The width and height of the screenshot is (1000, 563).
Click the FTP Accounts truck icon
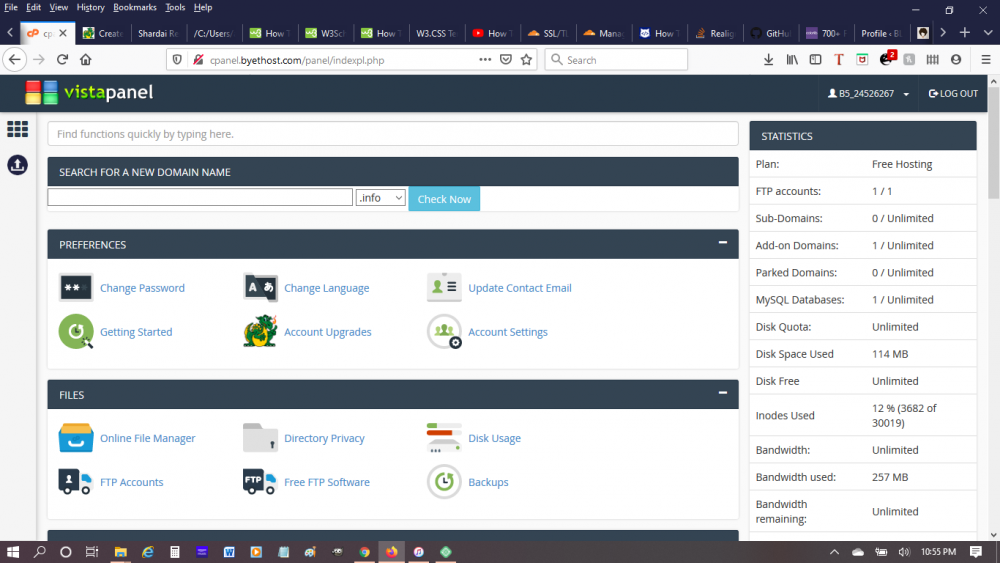click(x=76, y=482)
